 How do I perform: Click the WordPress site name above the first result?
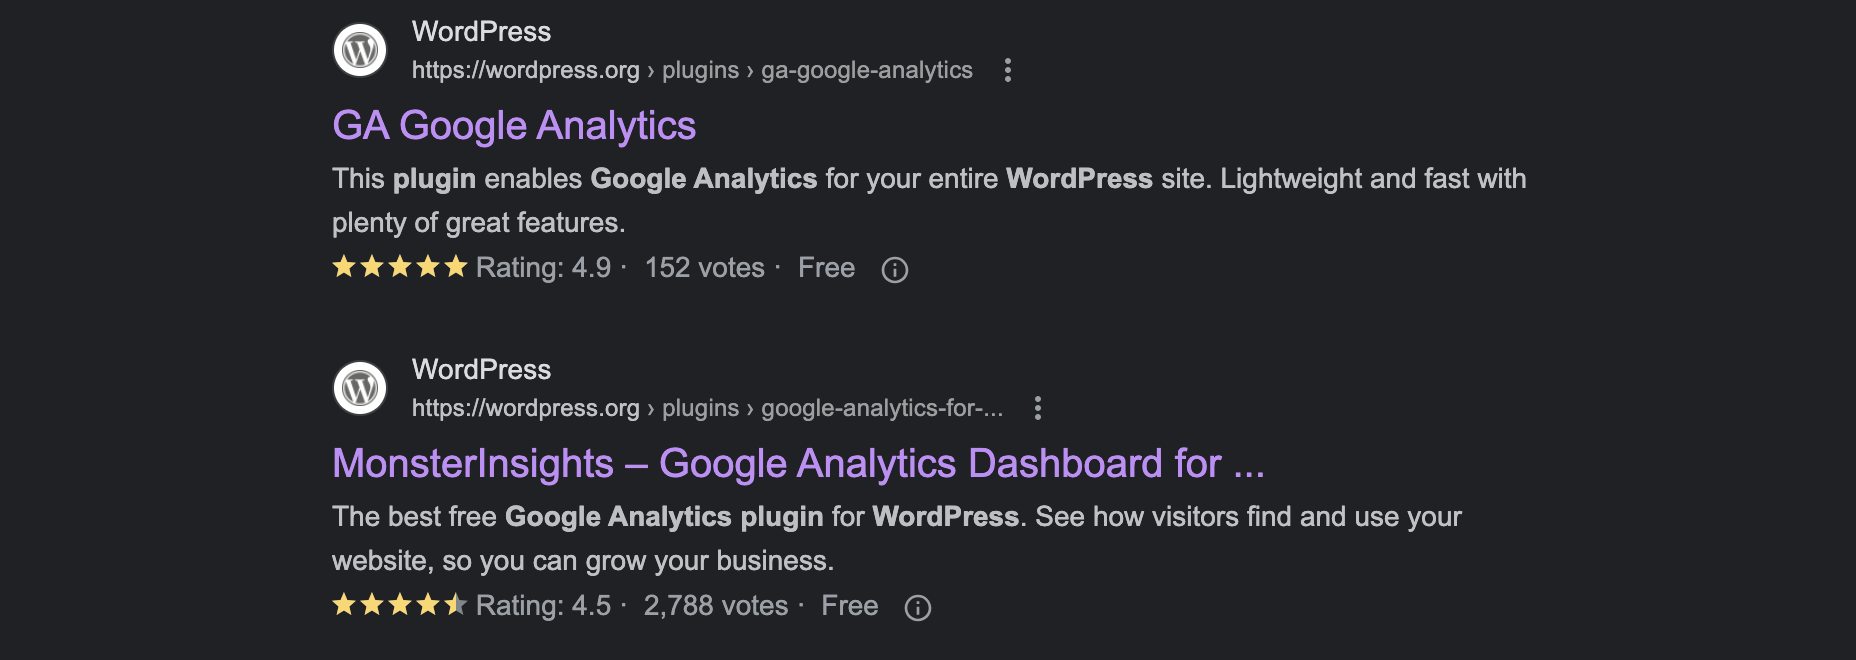pos(481,31)
